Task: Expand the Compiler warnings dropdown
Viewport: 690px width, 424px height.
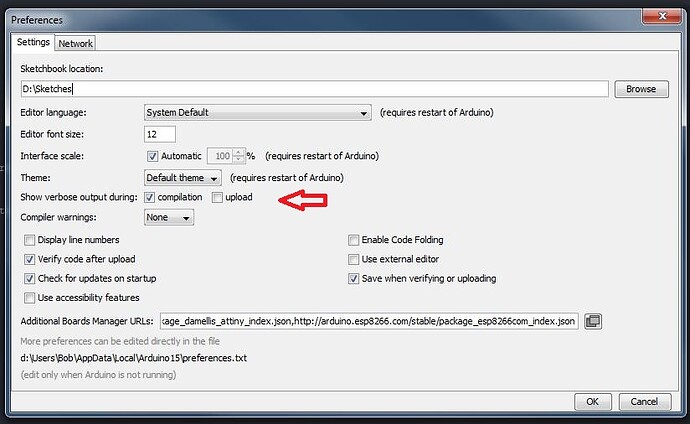Action: click(169, 218)
